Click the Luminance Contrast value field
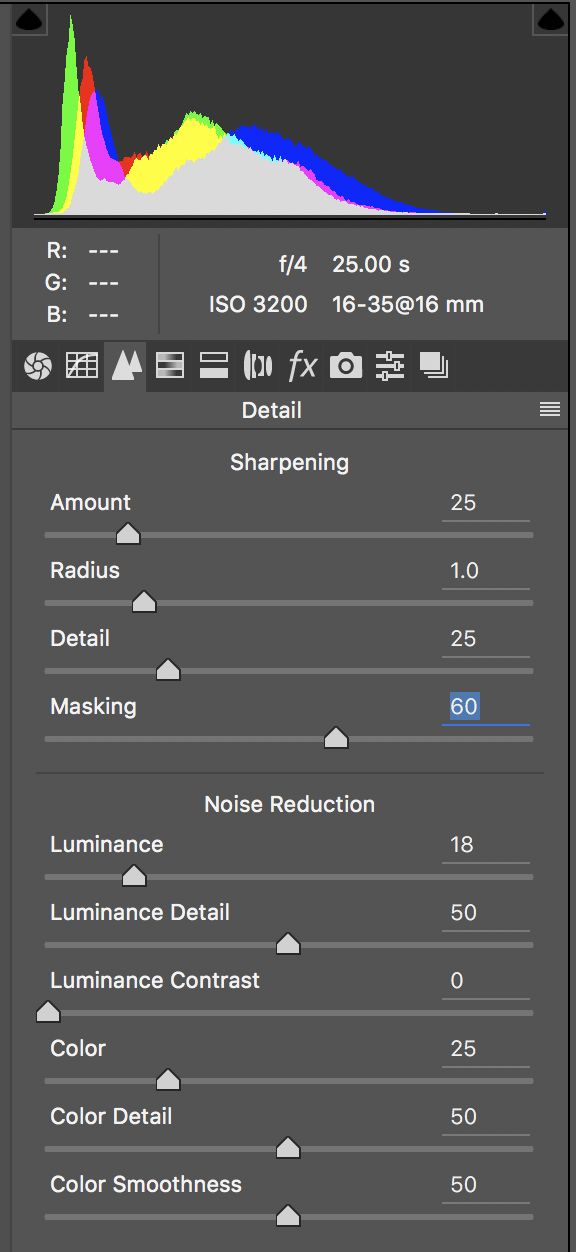 [x=486, y=981]
